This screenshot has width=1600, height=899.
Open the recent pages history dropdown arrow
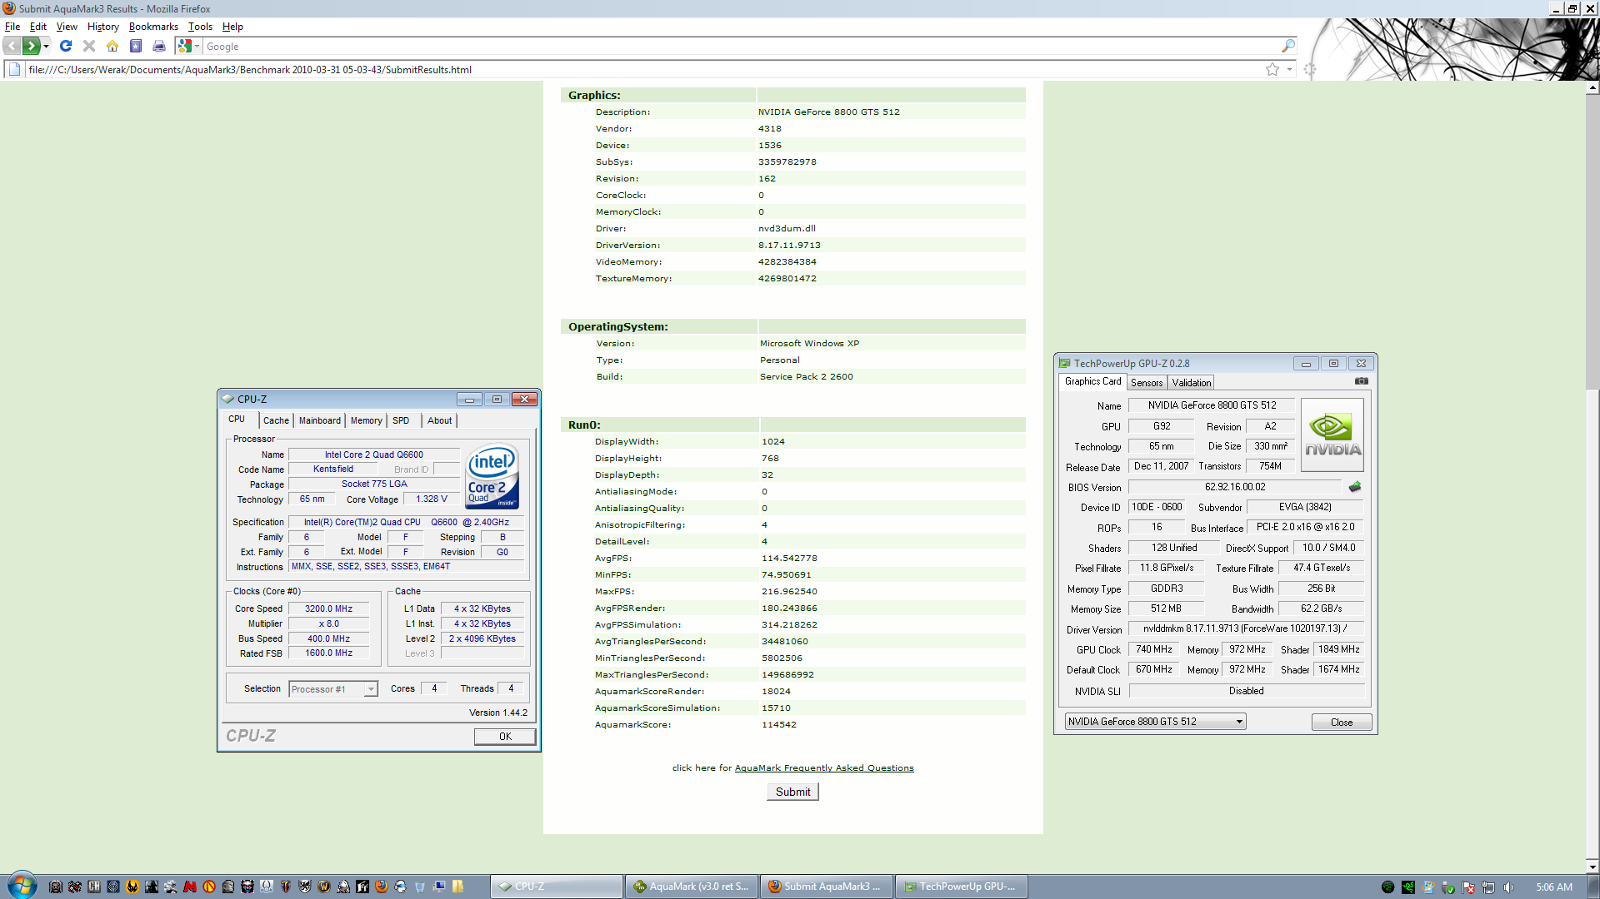click(x=46, y=46)
